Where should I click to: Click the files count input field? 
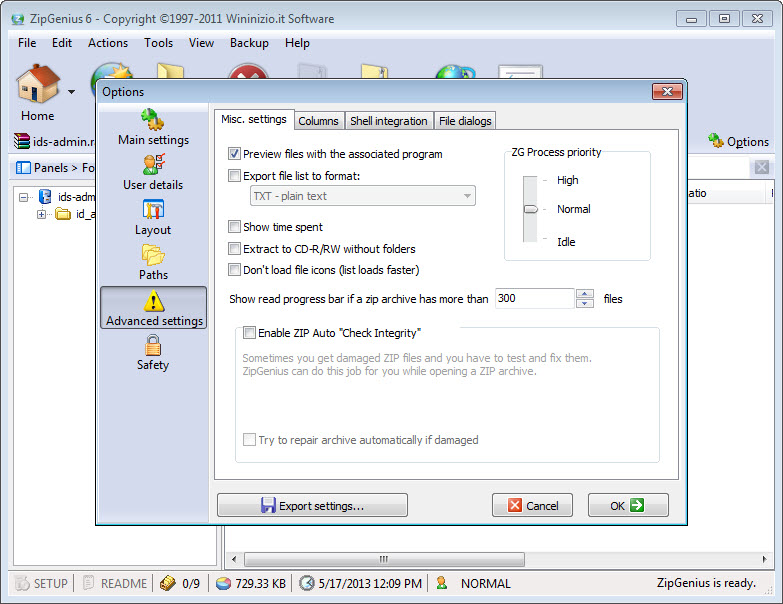tap(534, 299)
